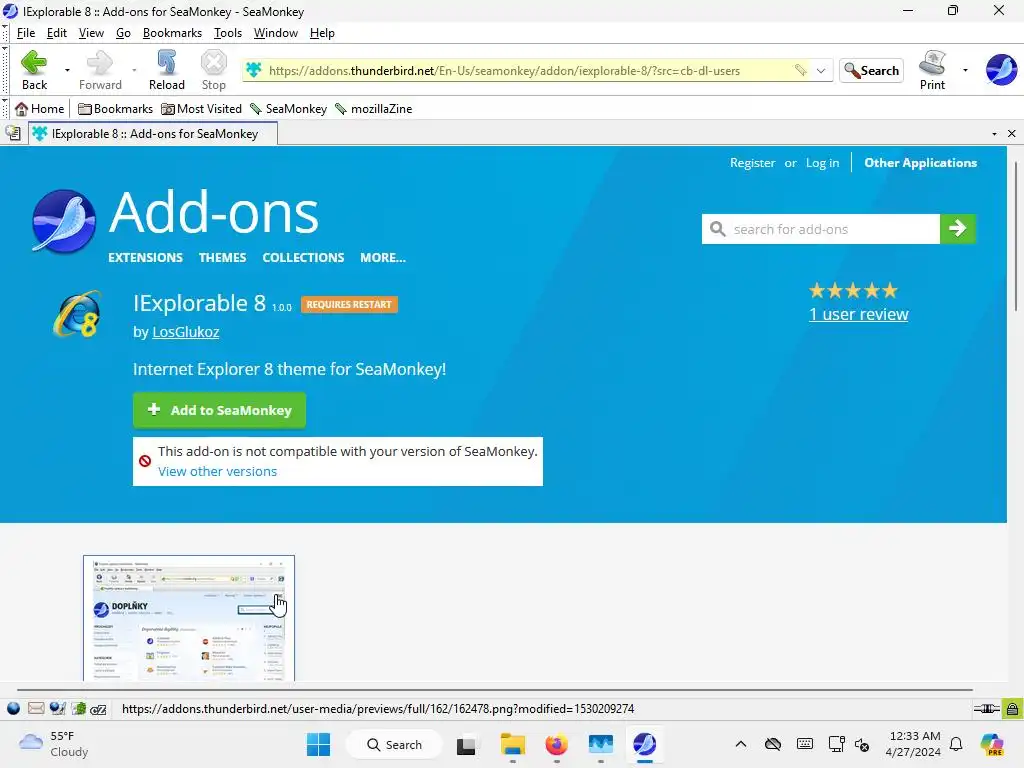Submit add-on search with green arrow
The width and height of the screenshot is (1024, 768).
(957, 229)
